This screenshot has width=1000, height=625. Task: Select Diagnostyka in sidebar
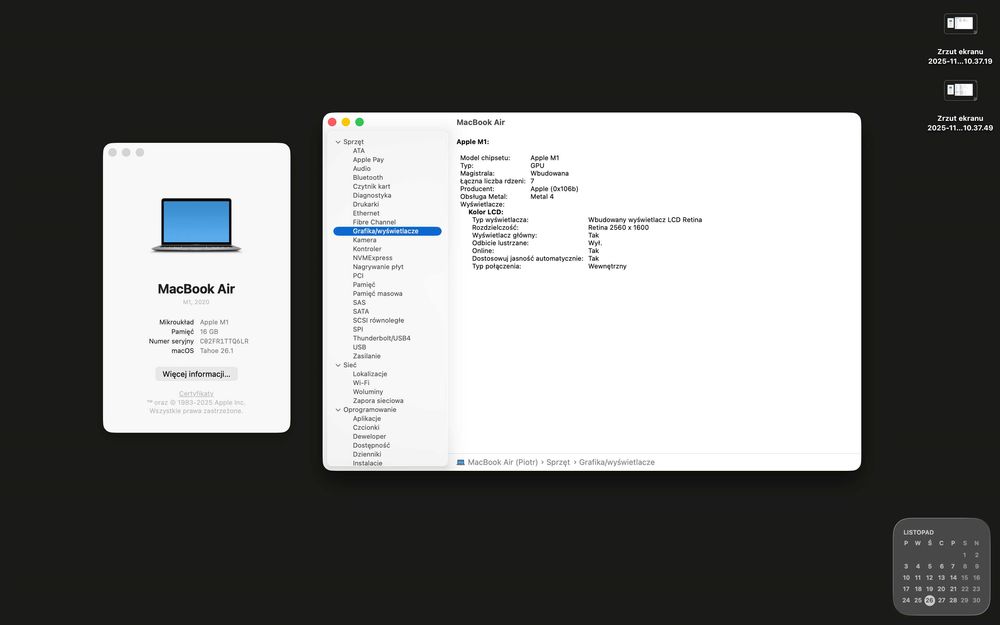(372, 196)
